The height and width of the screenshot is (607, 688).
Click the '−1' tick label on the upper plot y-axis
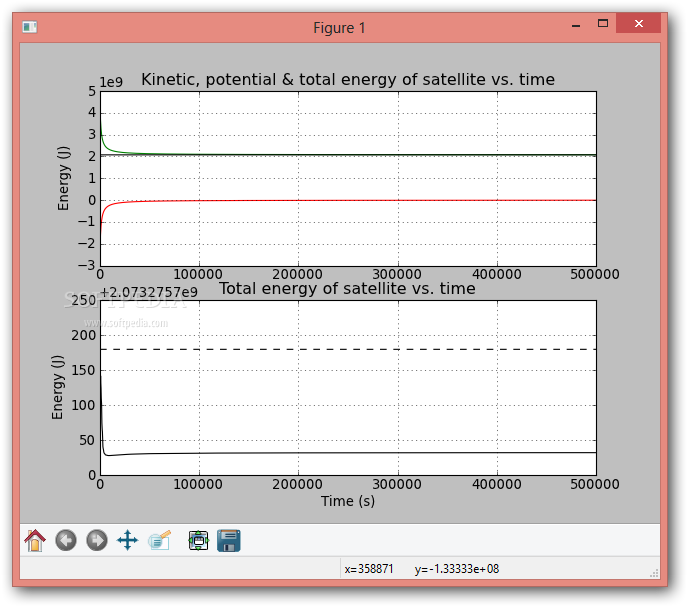pos(86,222)
